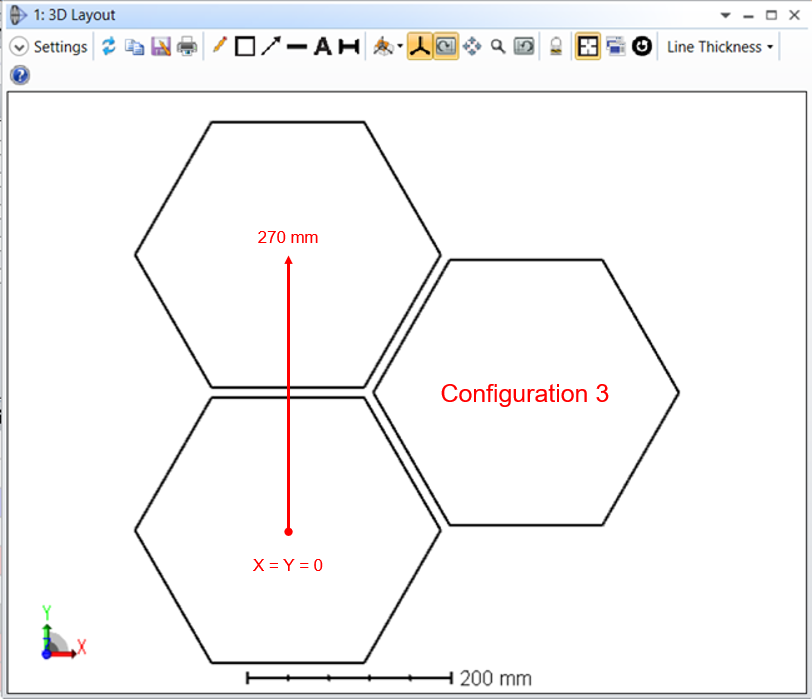Select the zoom magnifier tool
The width and height of the screenshot is (812, 699).
coord(498,47)
